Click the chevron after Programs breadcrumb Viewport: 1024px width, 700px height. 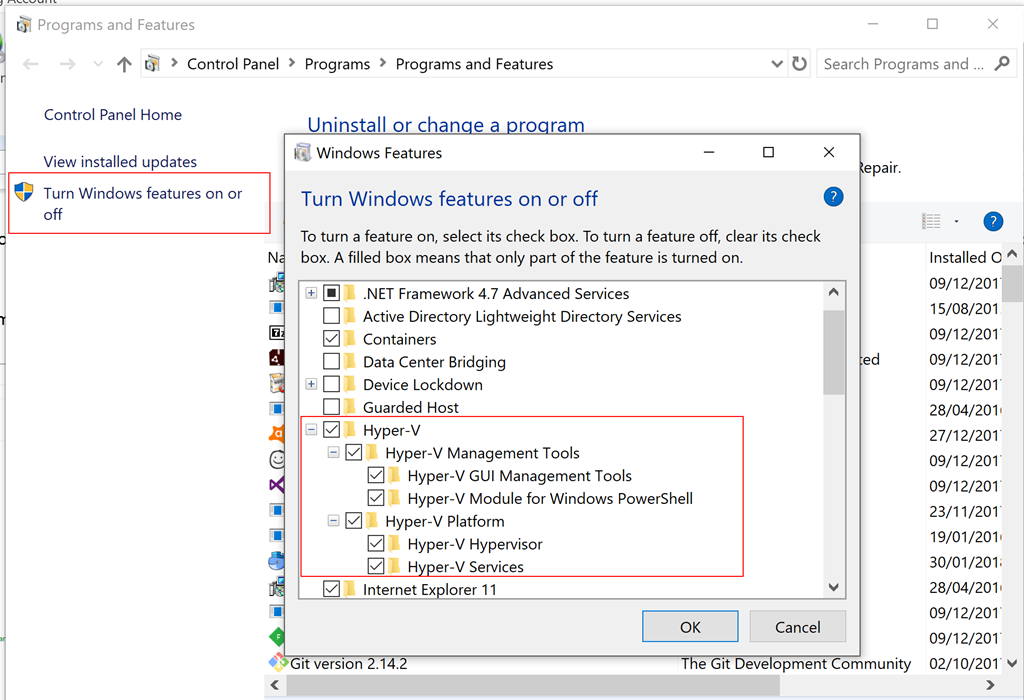[383, 63]
